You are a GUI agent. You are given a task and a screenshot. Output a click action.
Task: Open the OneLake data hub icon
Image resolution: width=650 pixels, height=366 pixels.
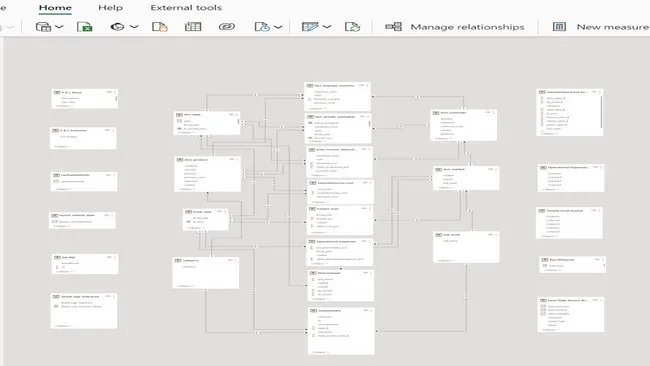tap(117, 27)
